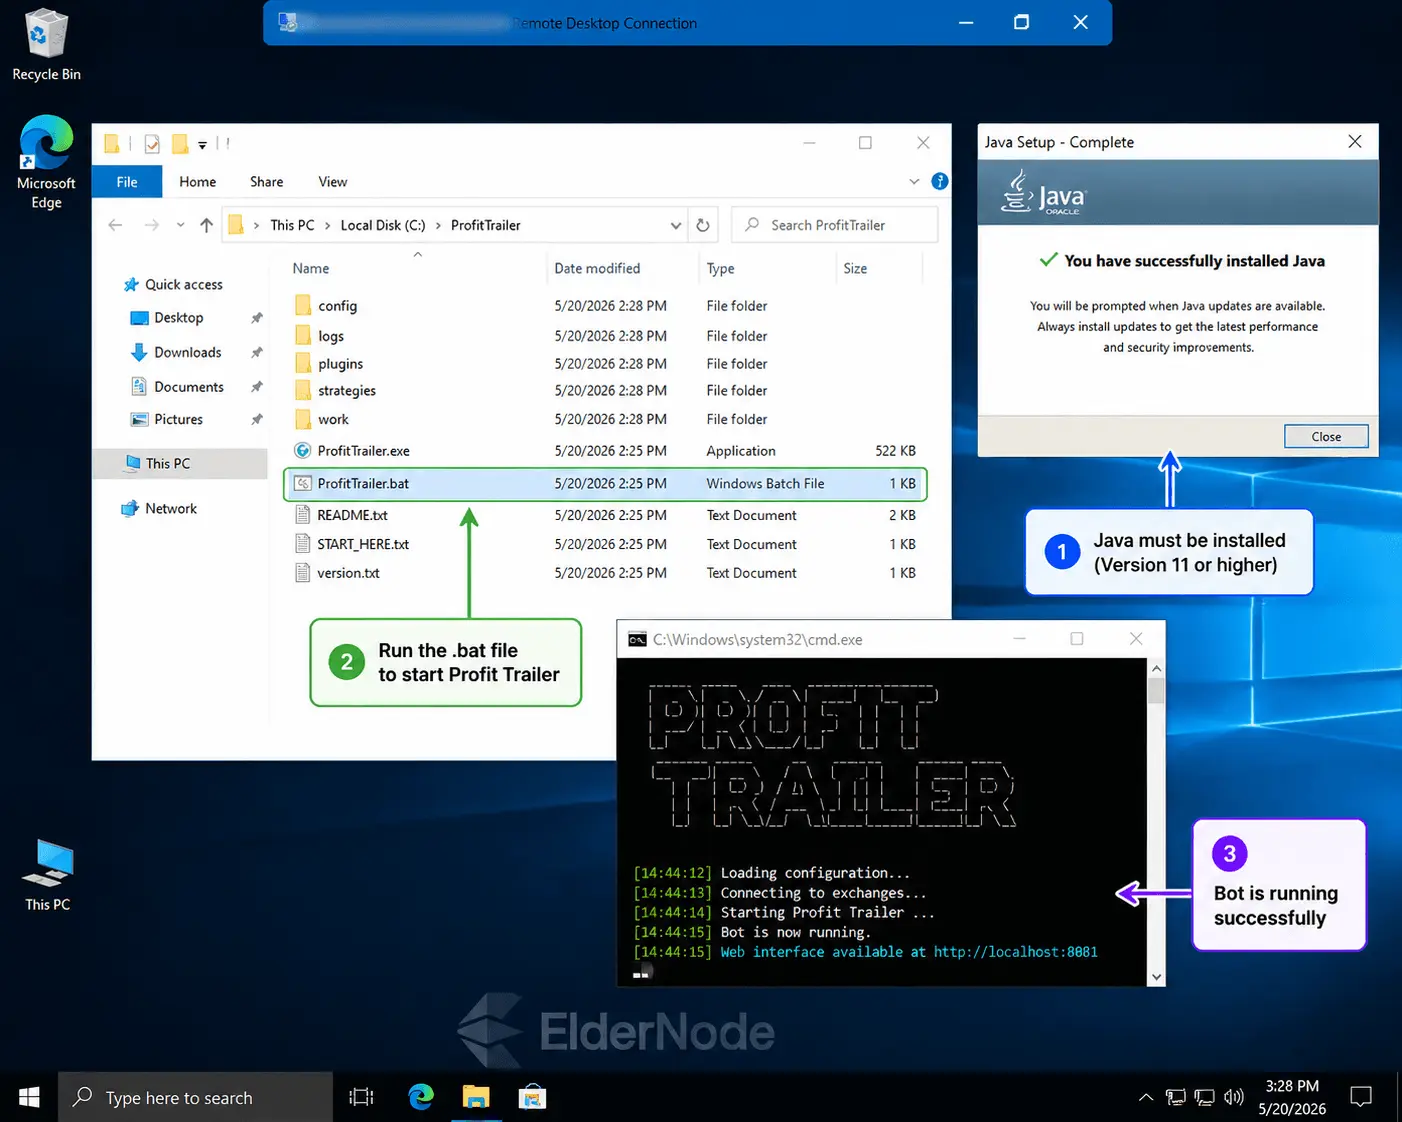Select This PC in the navigation pane
1402x1122 pixels.
tap(180, 464)
